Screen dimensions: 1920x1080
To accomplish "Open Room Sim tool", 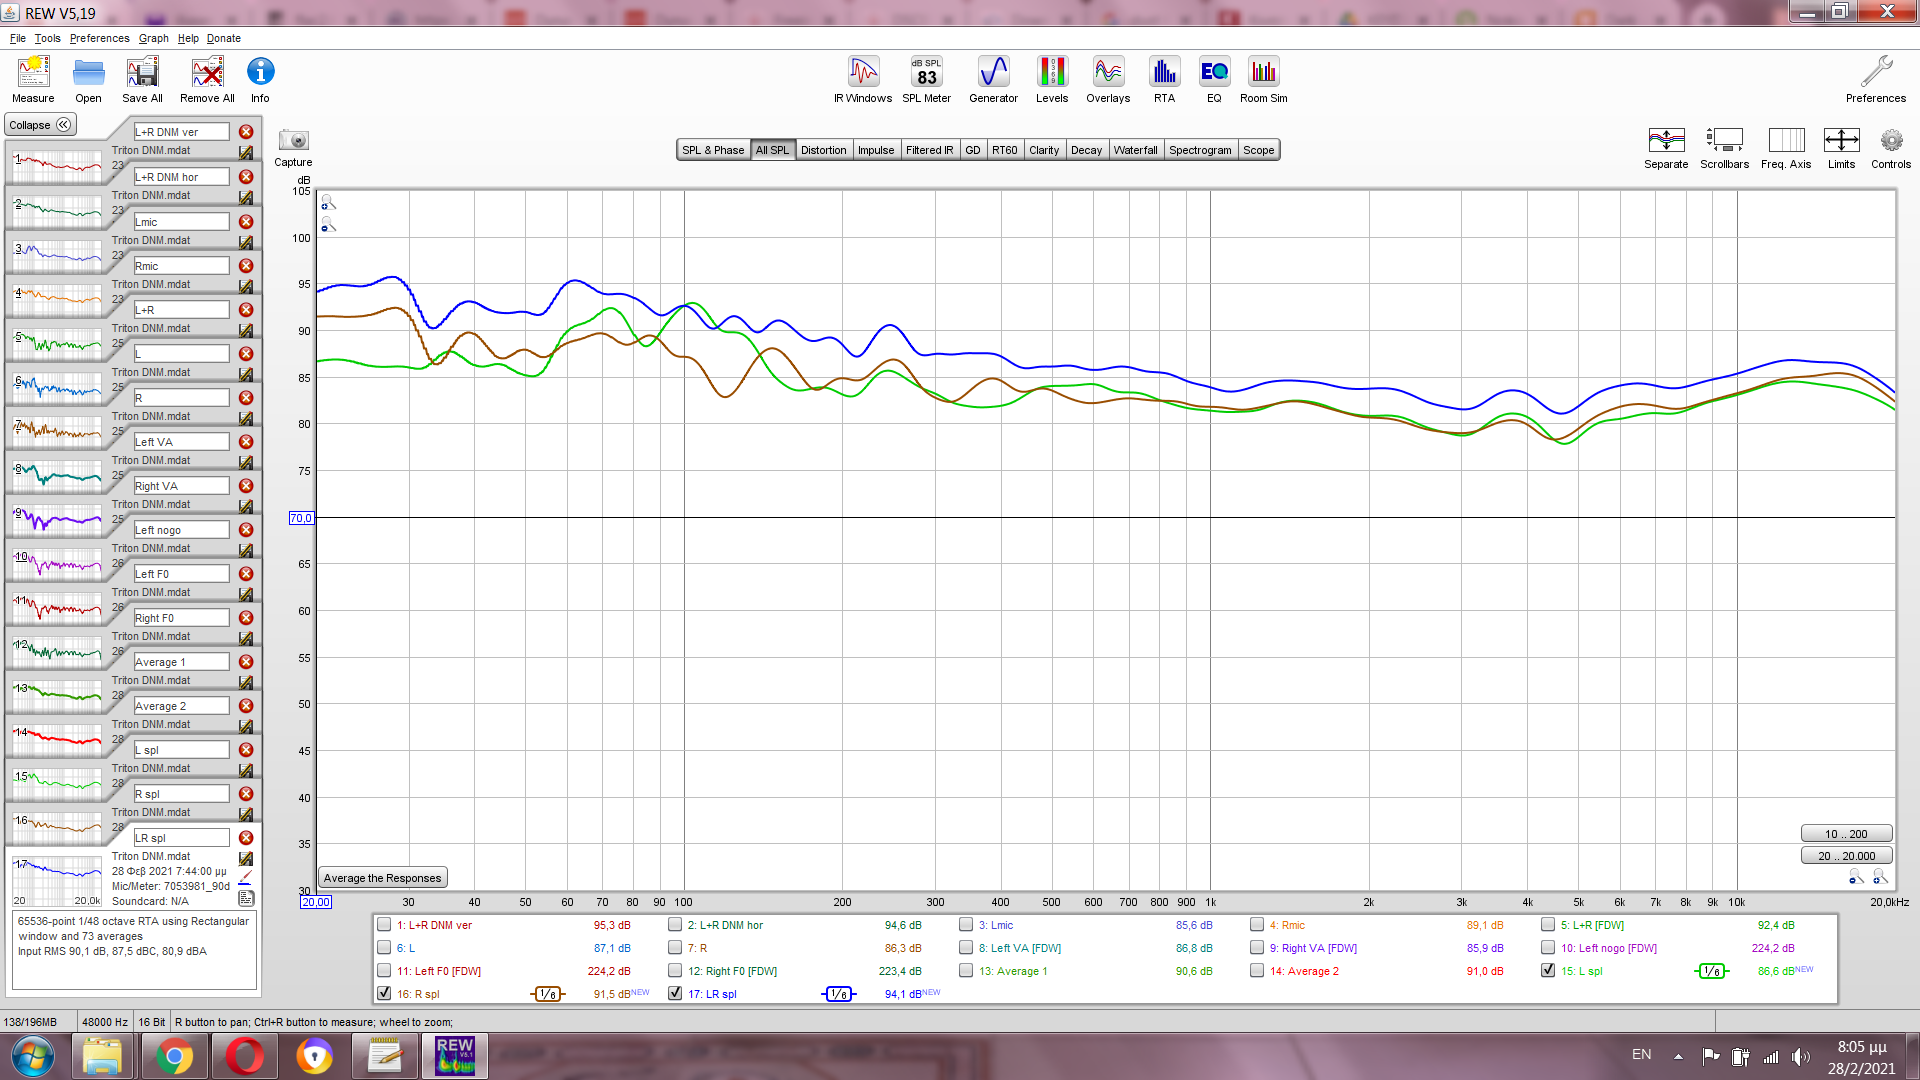I will click(1264, 79).
